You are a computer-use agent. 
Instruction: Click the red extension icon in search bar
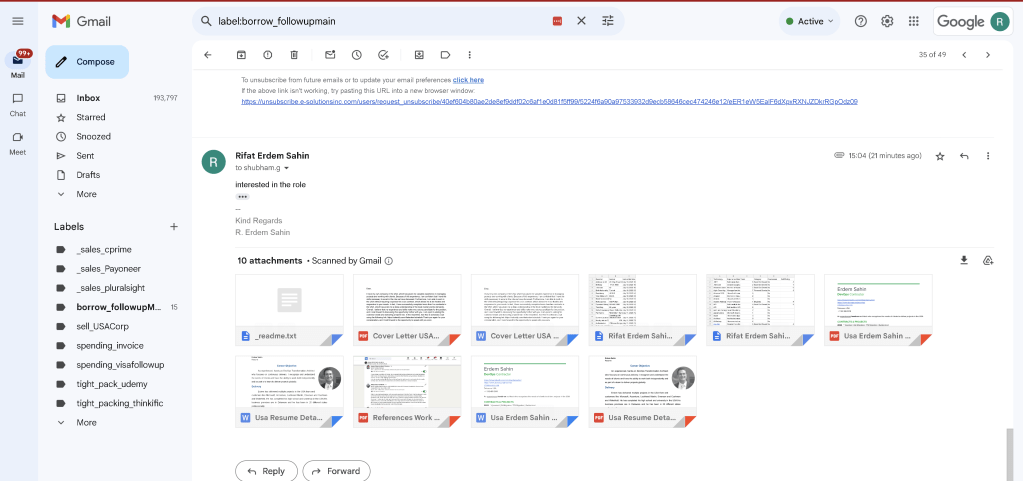point(557,21)
